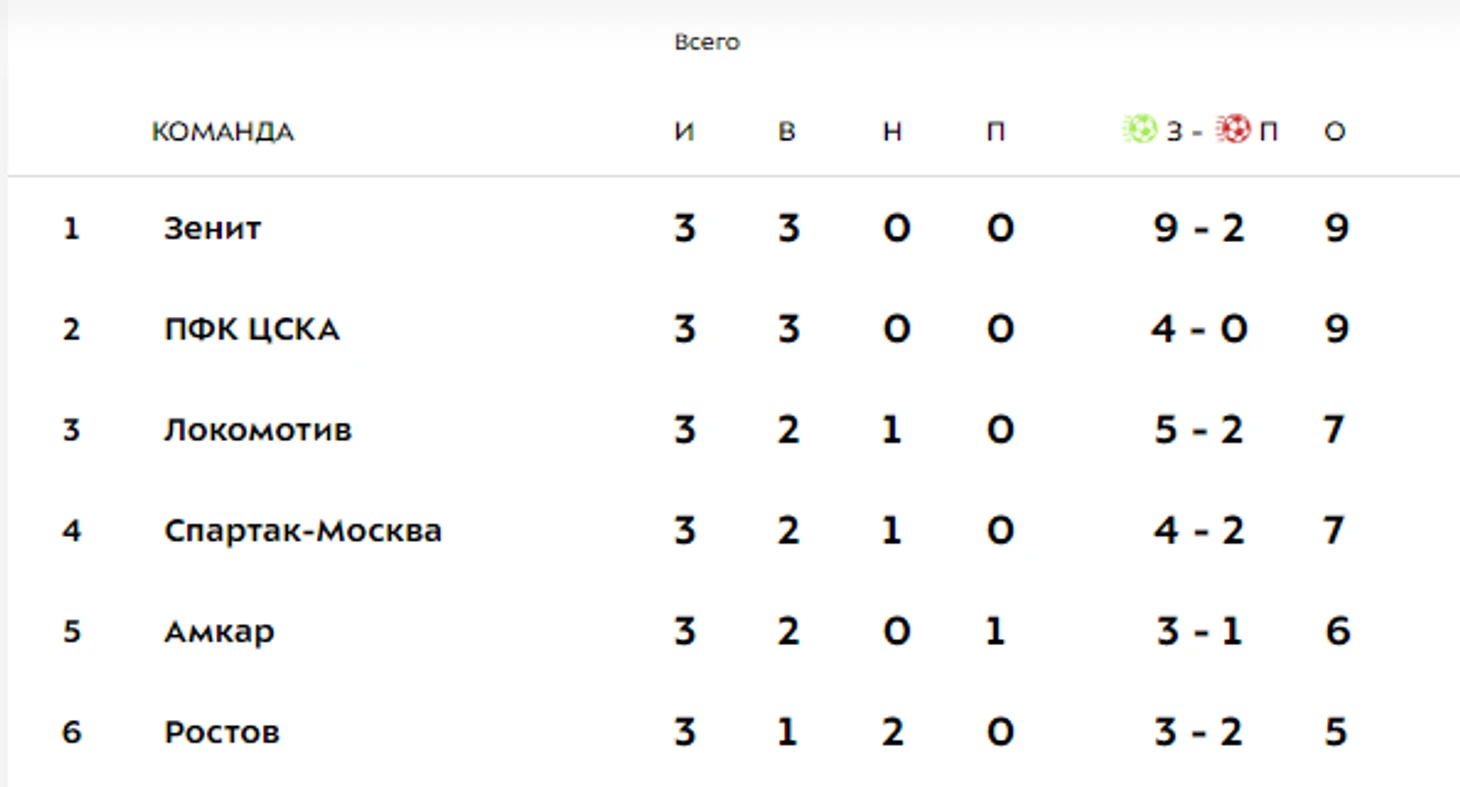Click Локомотив's 5 - 2 goals cell
The width and height of the screenshot is (1460, 787).
[x=1199, y=430]
